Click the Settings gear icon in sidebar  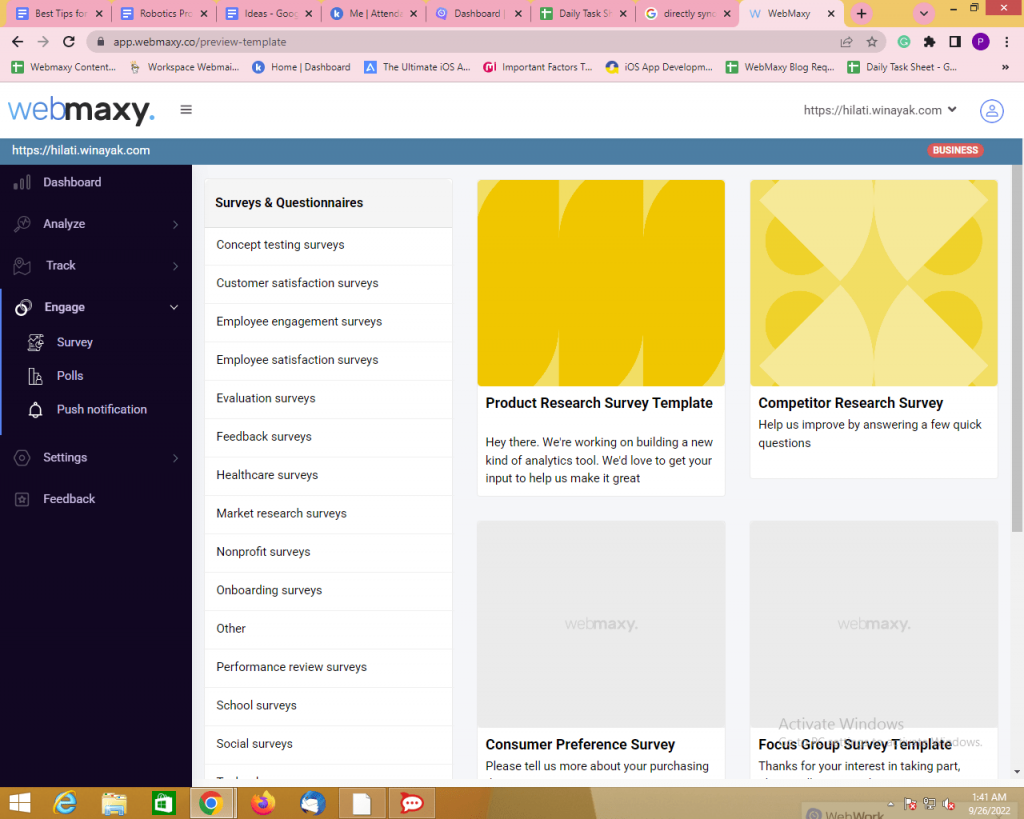pos(22,458)
